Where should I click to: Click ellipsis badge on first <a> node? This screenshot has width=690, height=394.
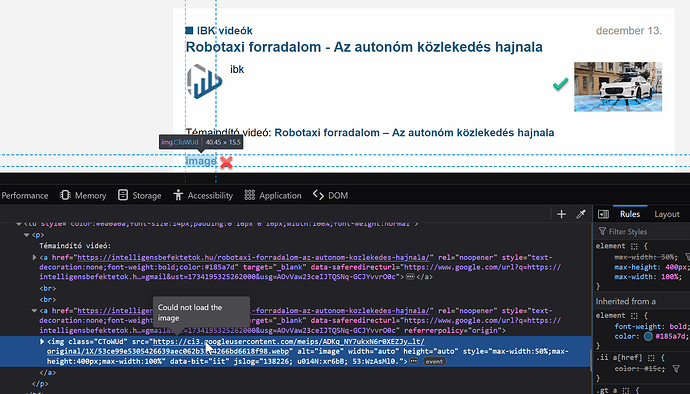coord(410,277)
